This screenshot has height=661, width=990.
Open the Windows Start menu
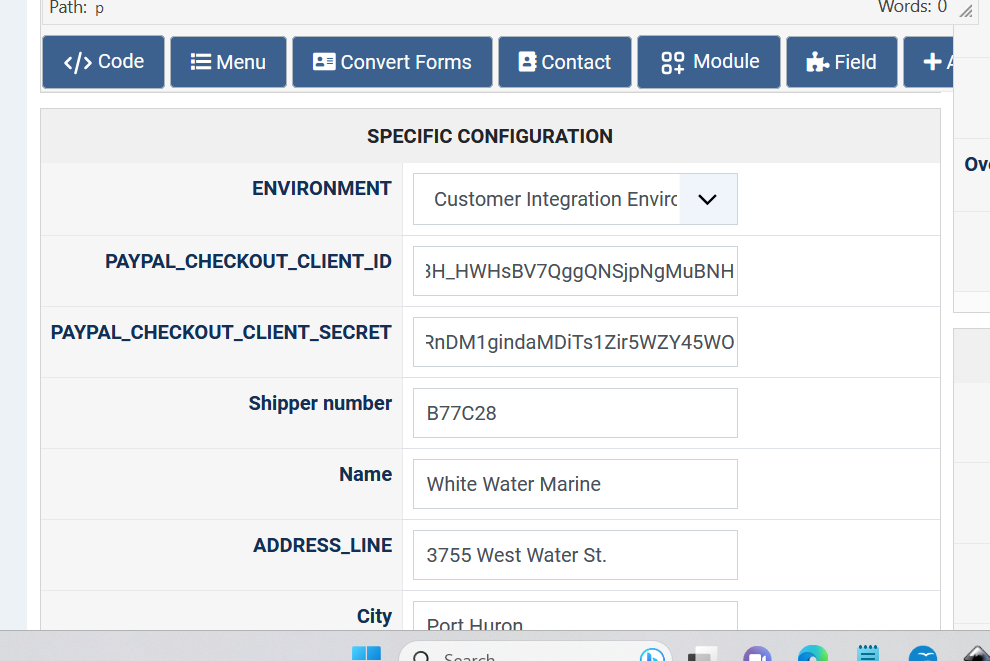point(366,654)
